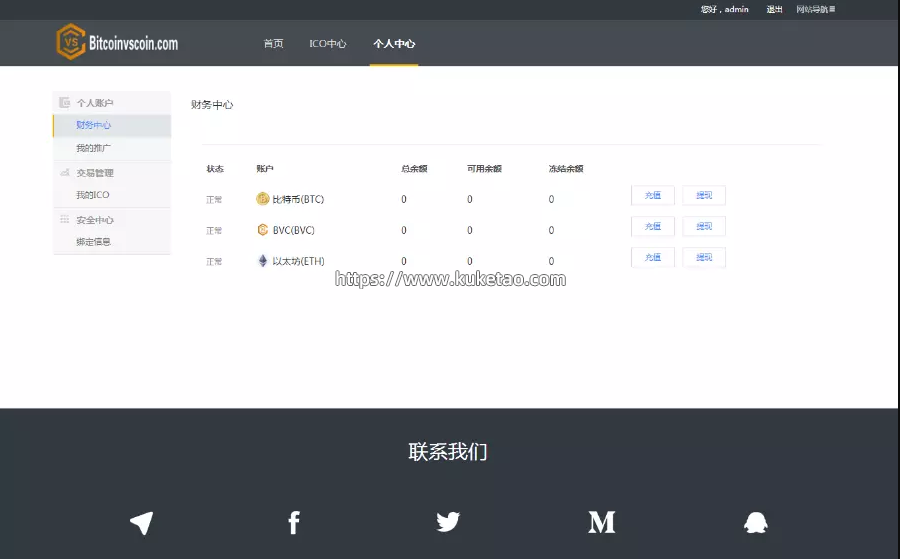Select the 个人中心 tab
This screenshot has width=900, height=559.
[x=394, y=44]
